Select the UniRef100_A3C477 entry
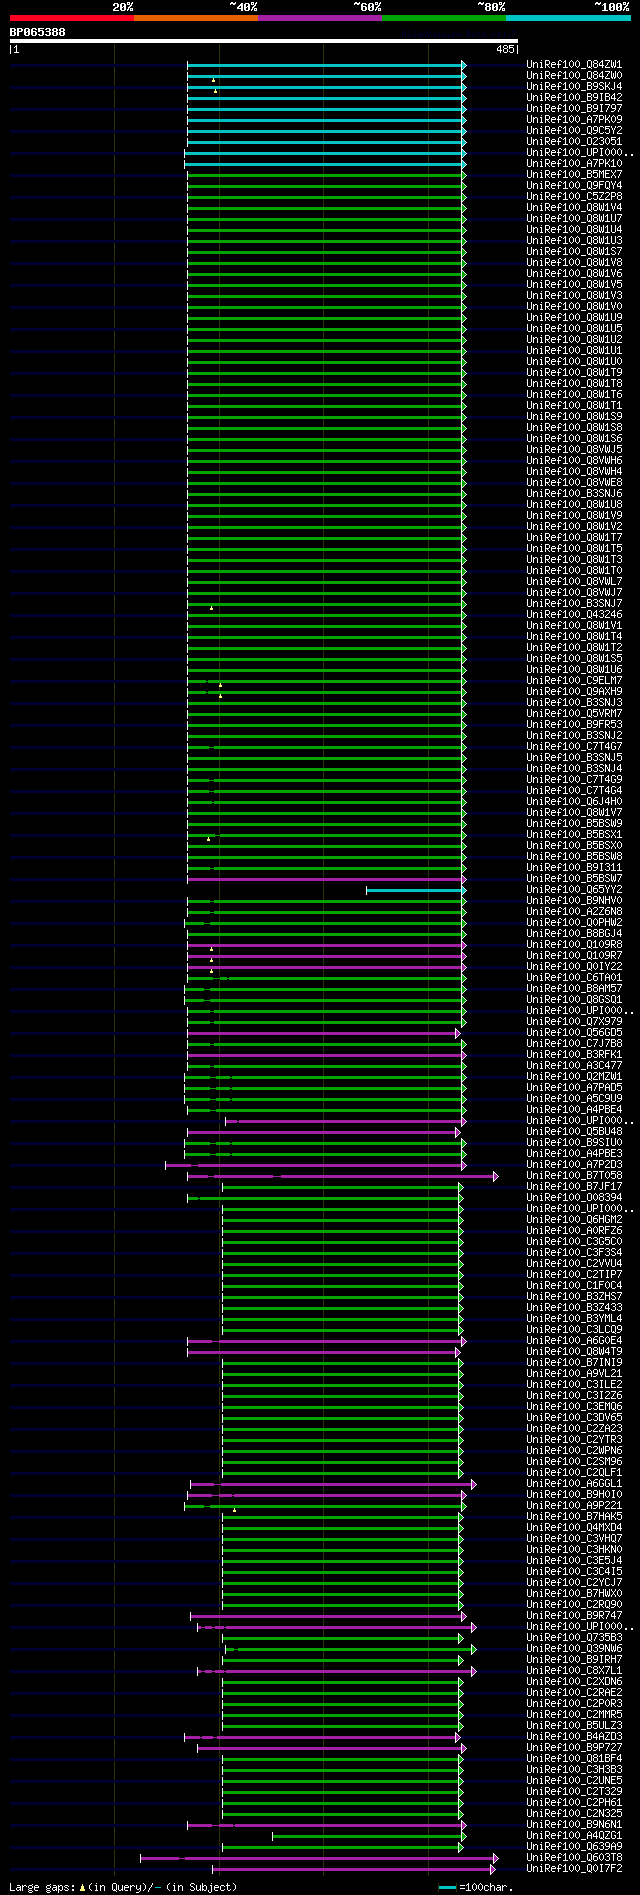The image size is (640, 1895). (x=574, y=1066)
